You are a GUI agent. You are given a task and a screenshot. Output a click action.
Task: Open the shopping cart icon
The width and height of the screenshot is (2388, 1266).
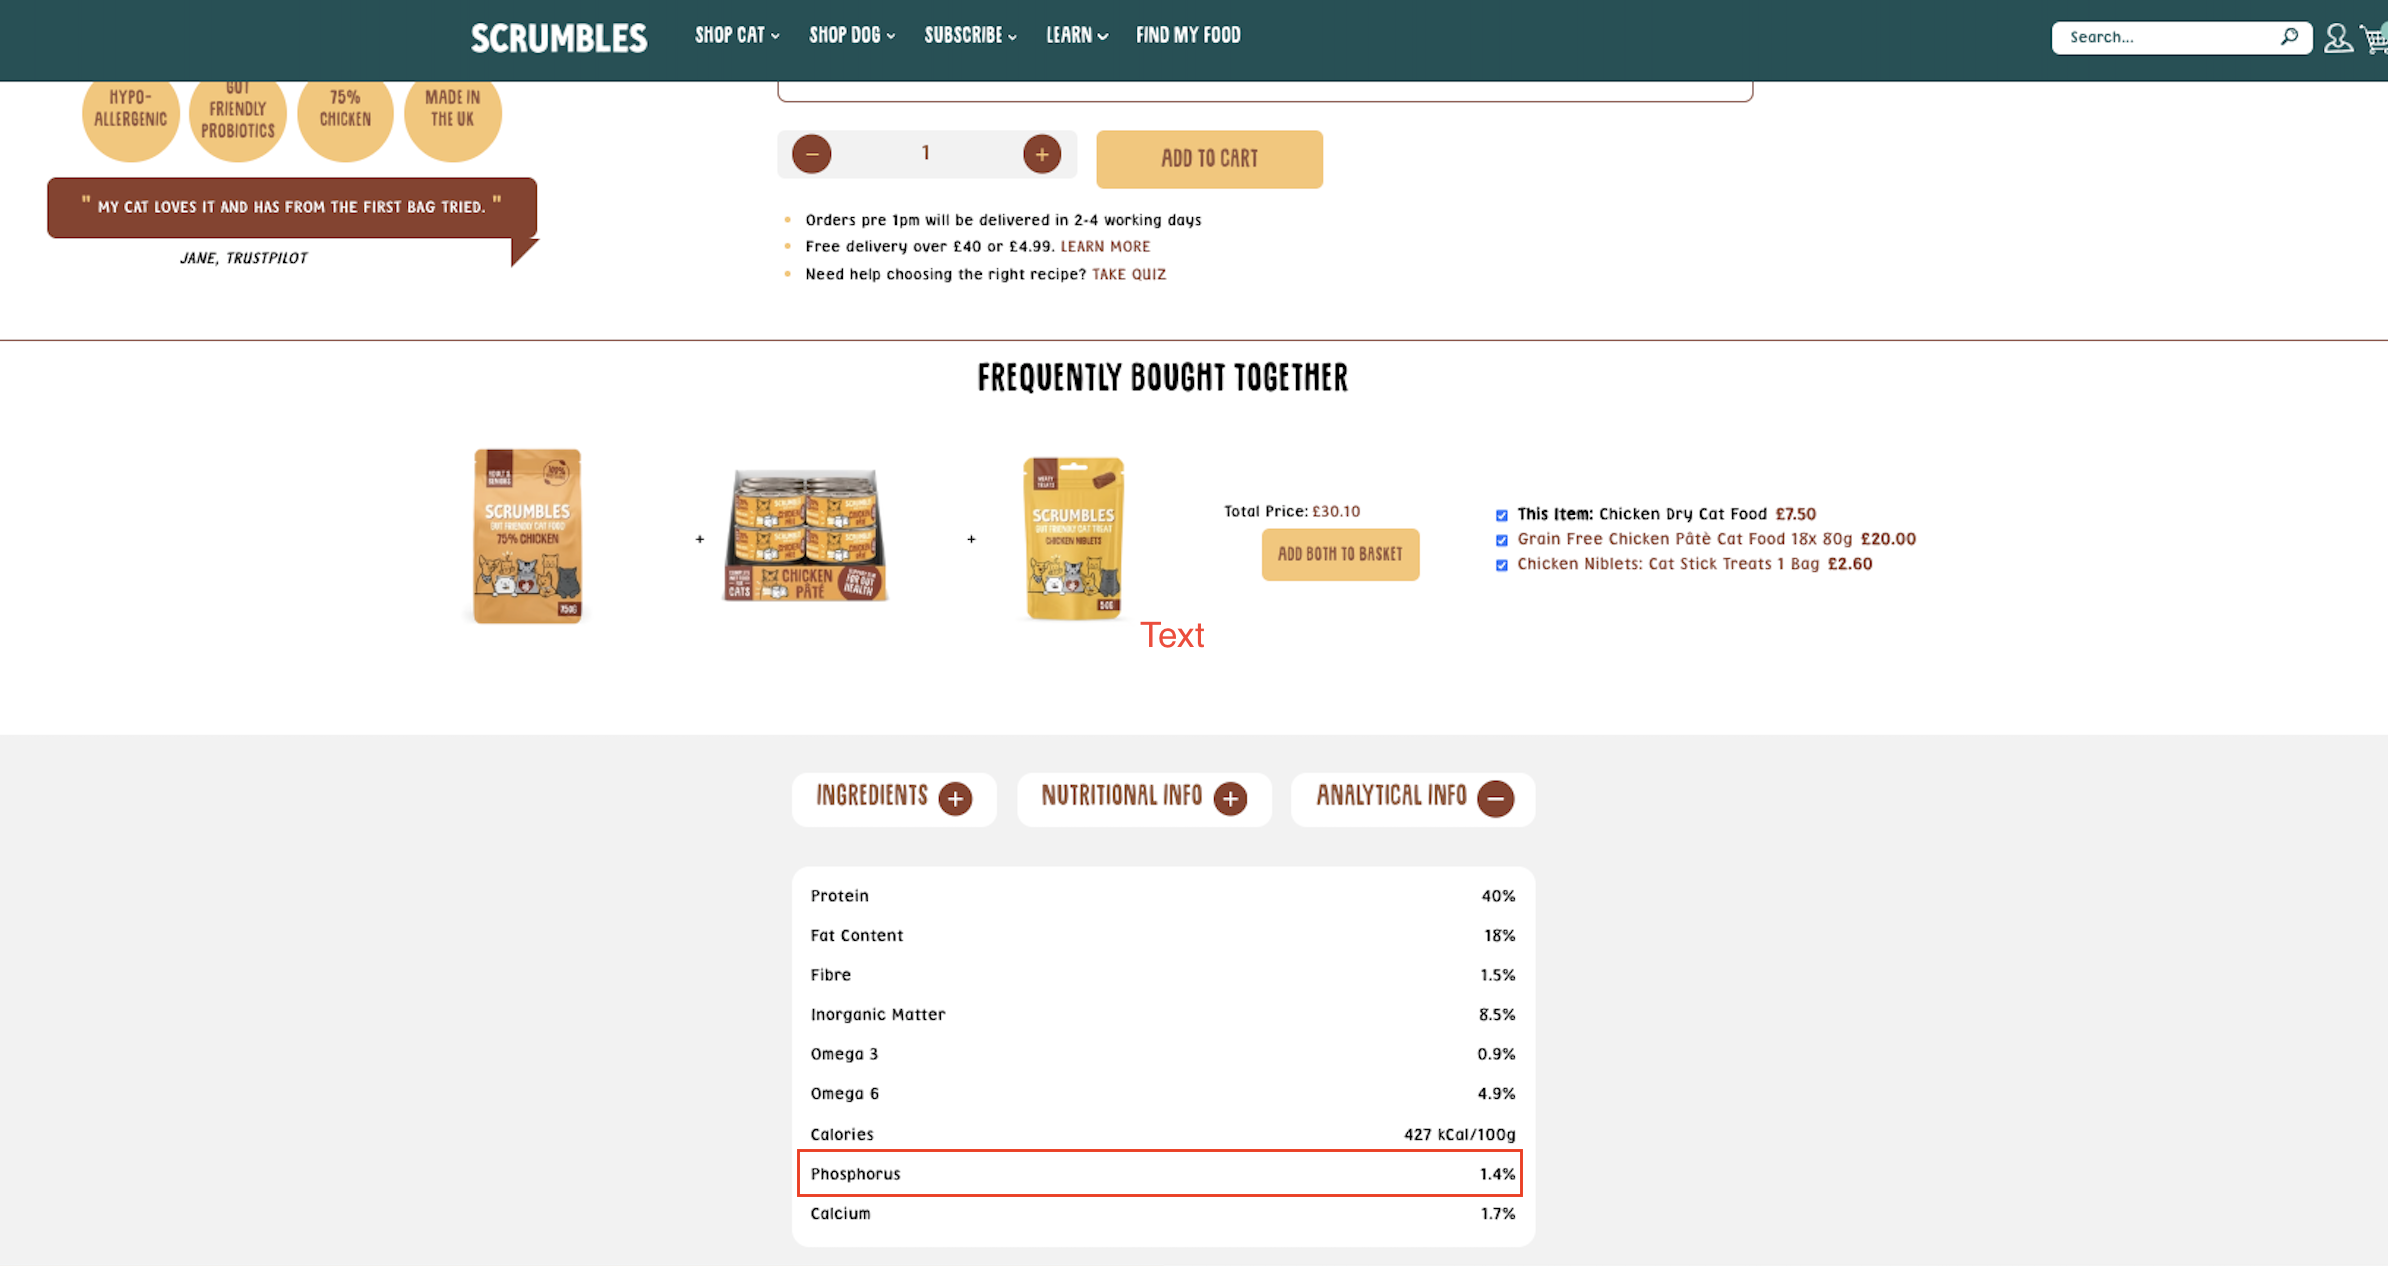[x=2374, y=39]
